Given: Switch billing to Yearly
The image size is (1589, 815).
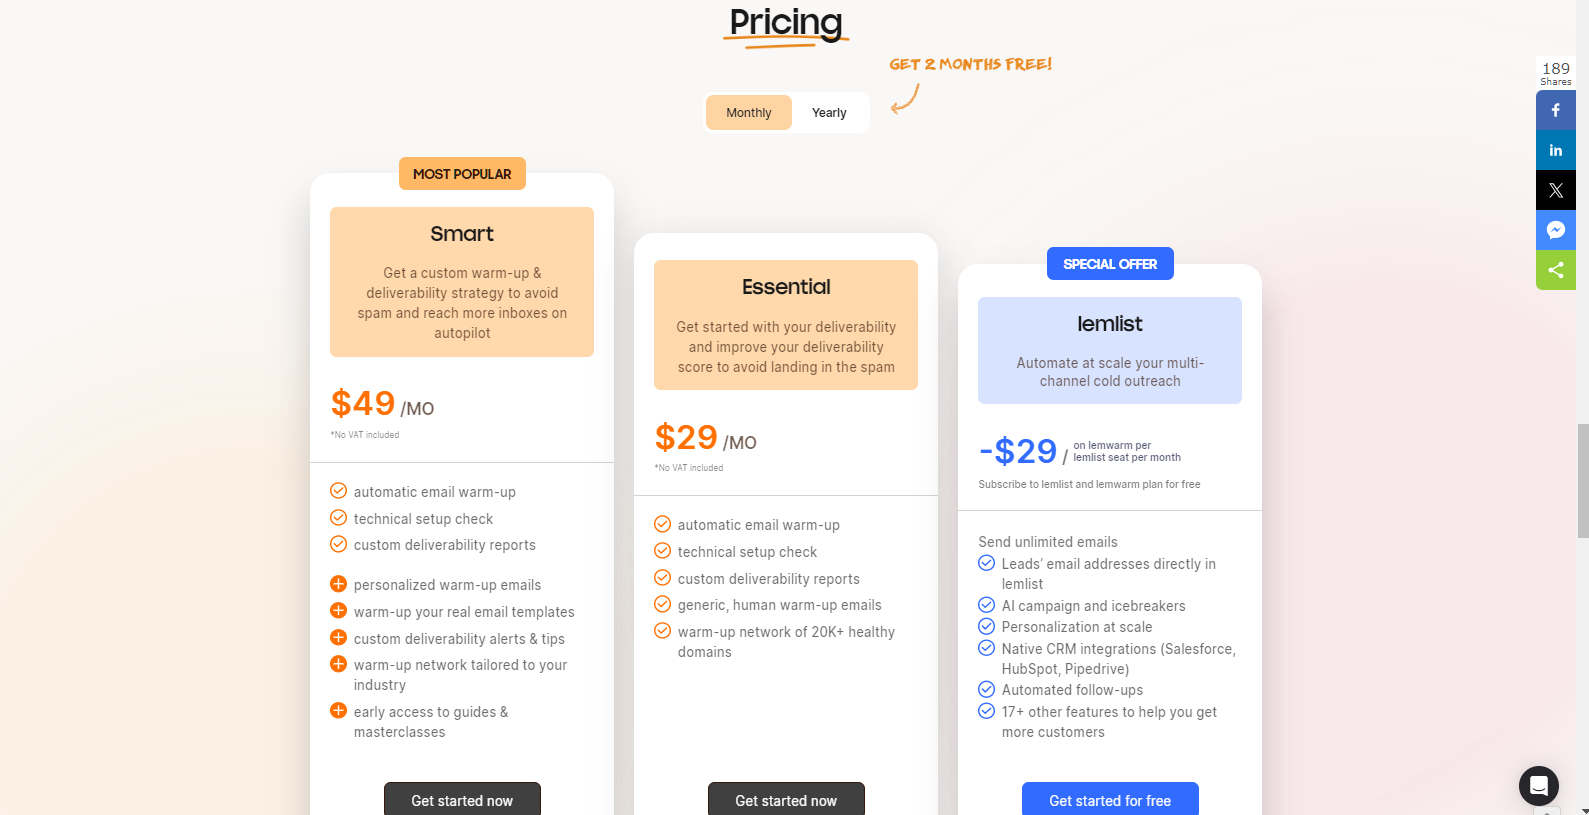Looking at the screenshot, I should [x=829, y=113].
